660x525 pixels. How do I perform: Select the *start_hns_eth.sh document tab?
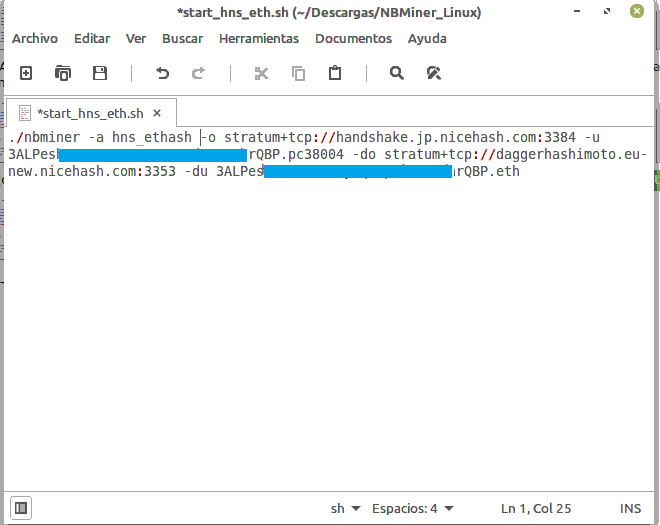coord(90,114)
